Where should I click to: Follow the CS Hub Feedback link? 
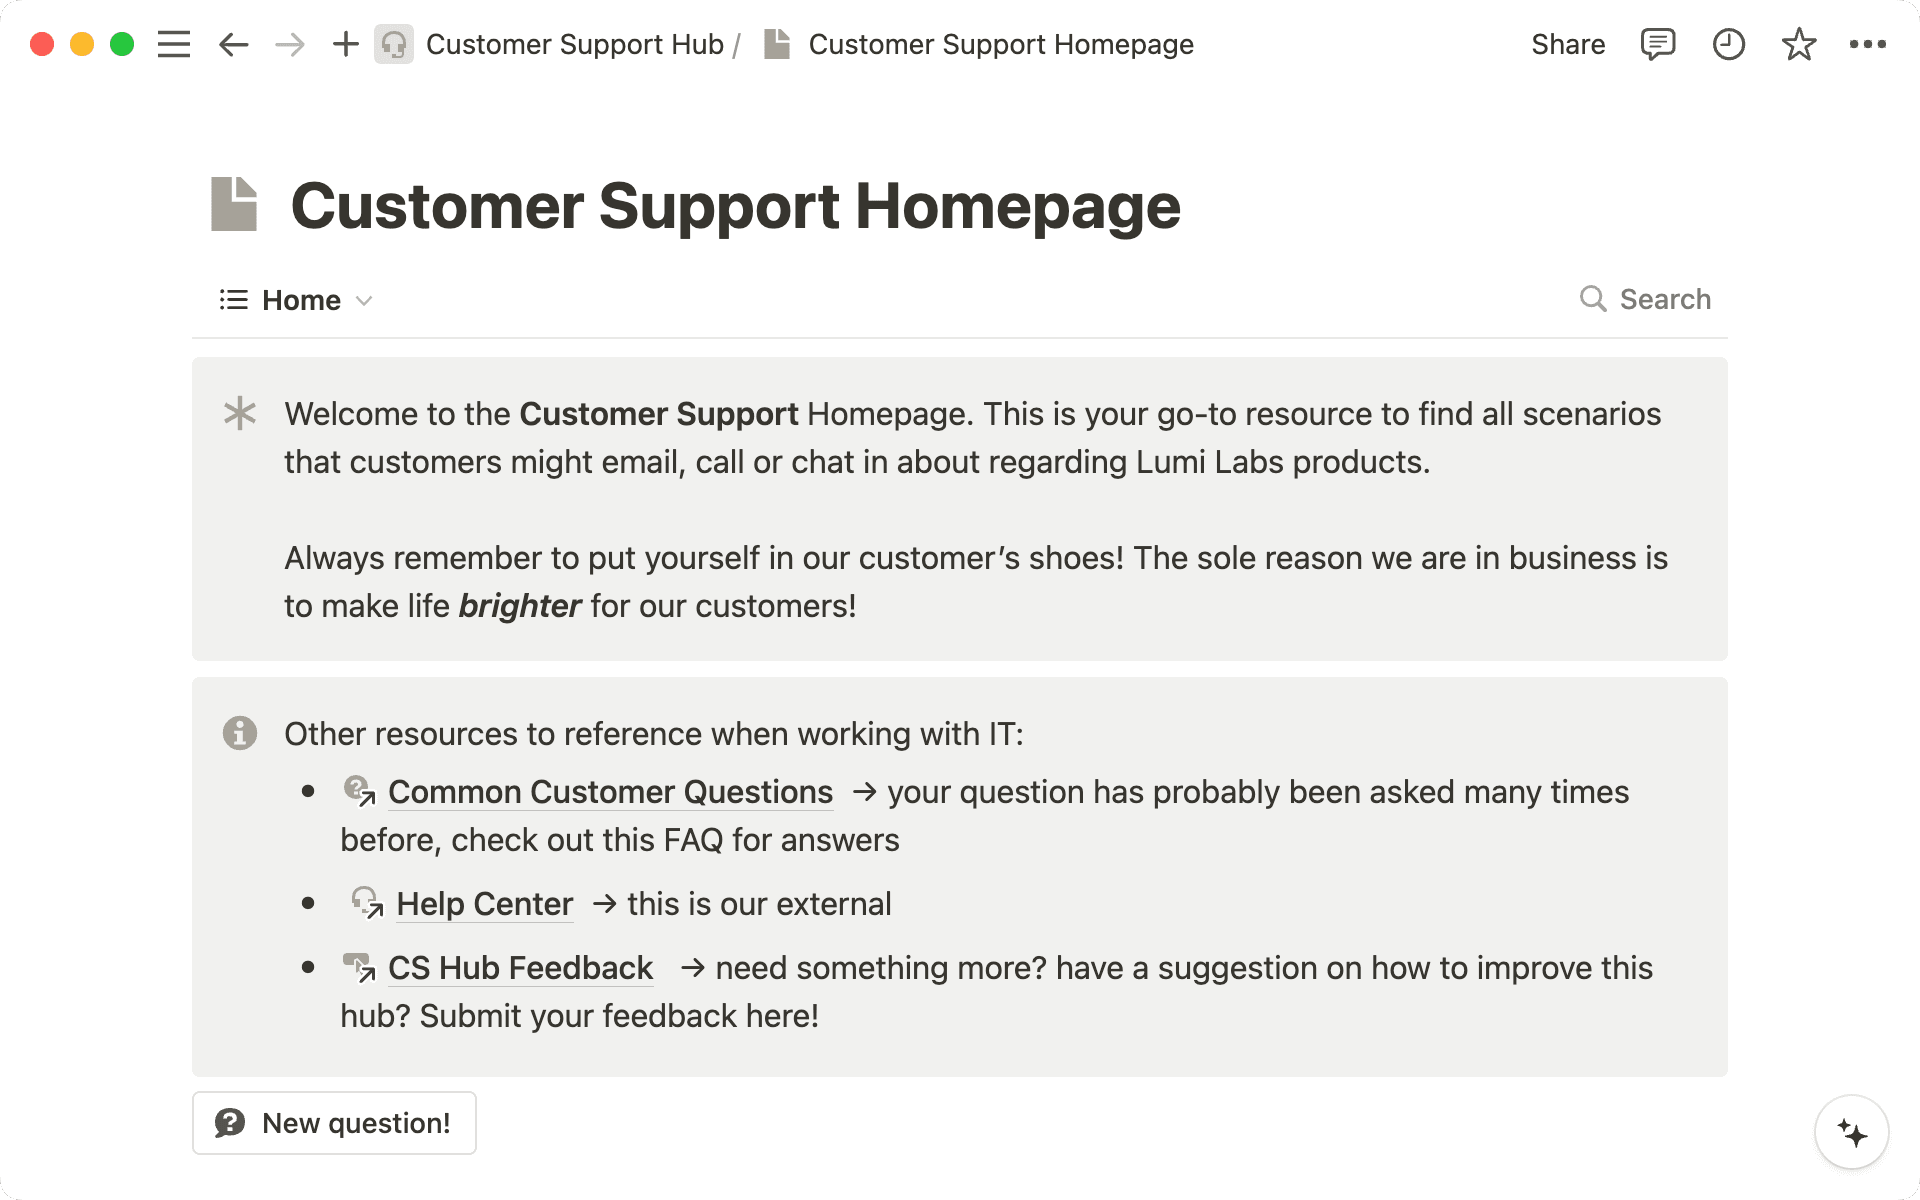[519, 968]
